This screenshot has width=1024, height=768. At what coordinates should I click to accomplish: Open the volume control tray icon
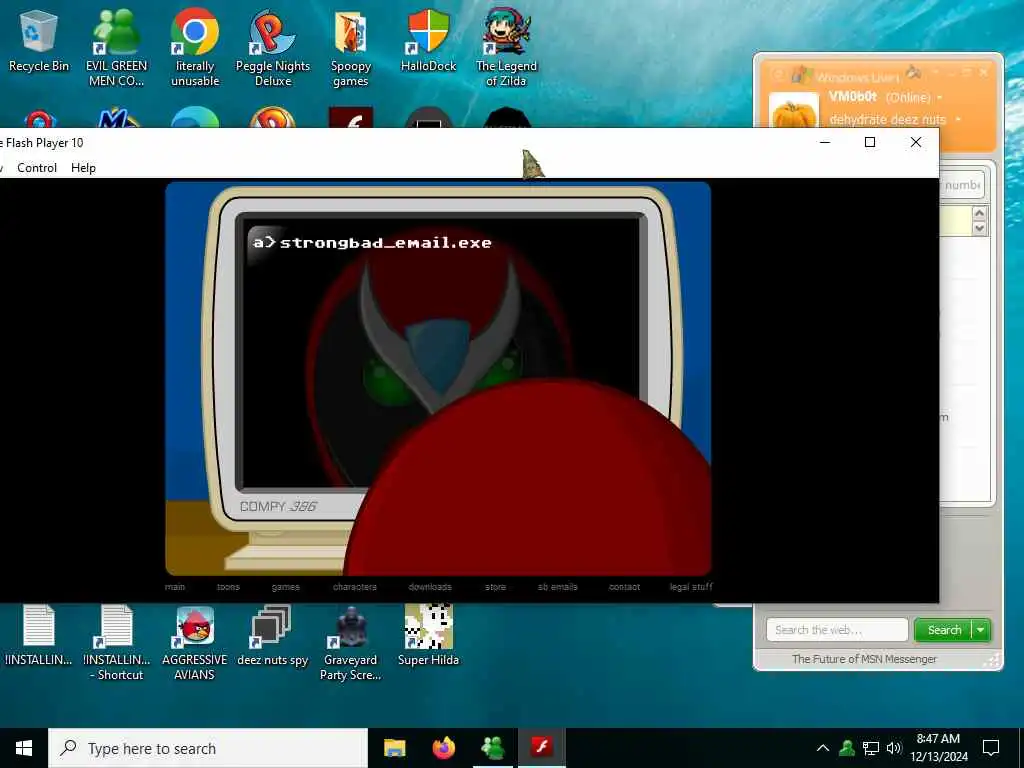pos(894,748)
